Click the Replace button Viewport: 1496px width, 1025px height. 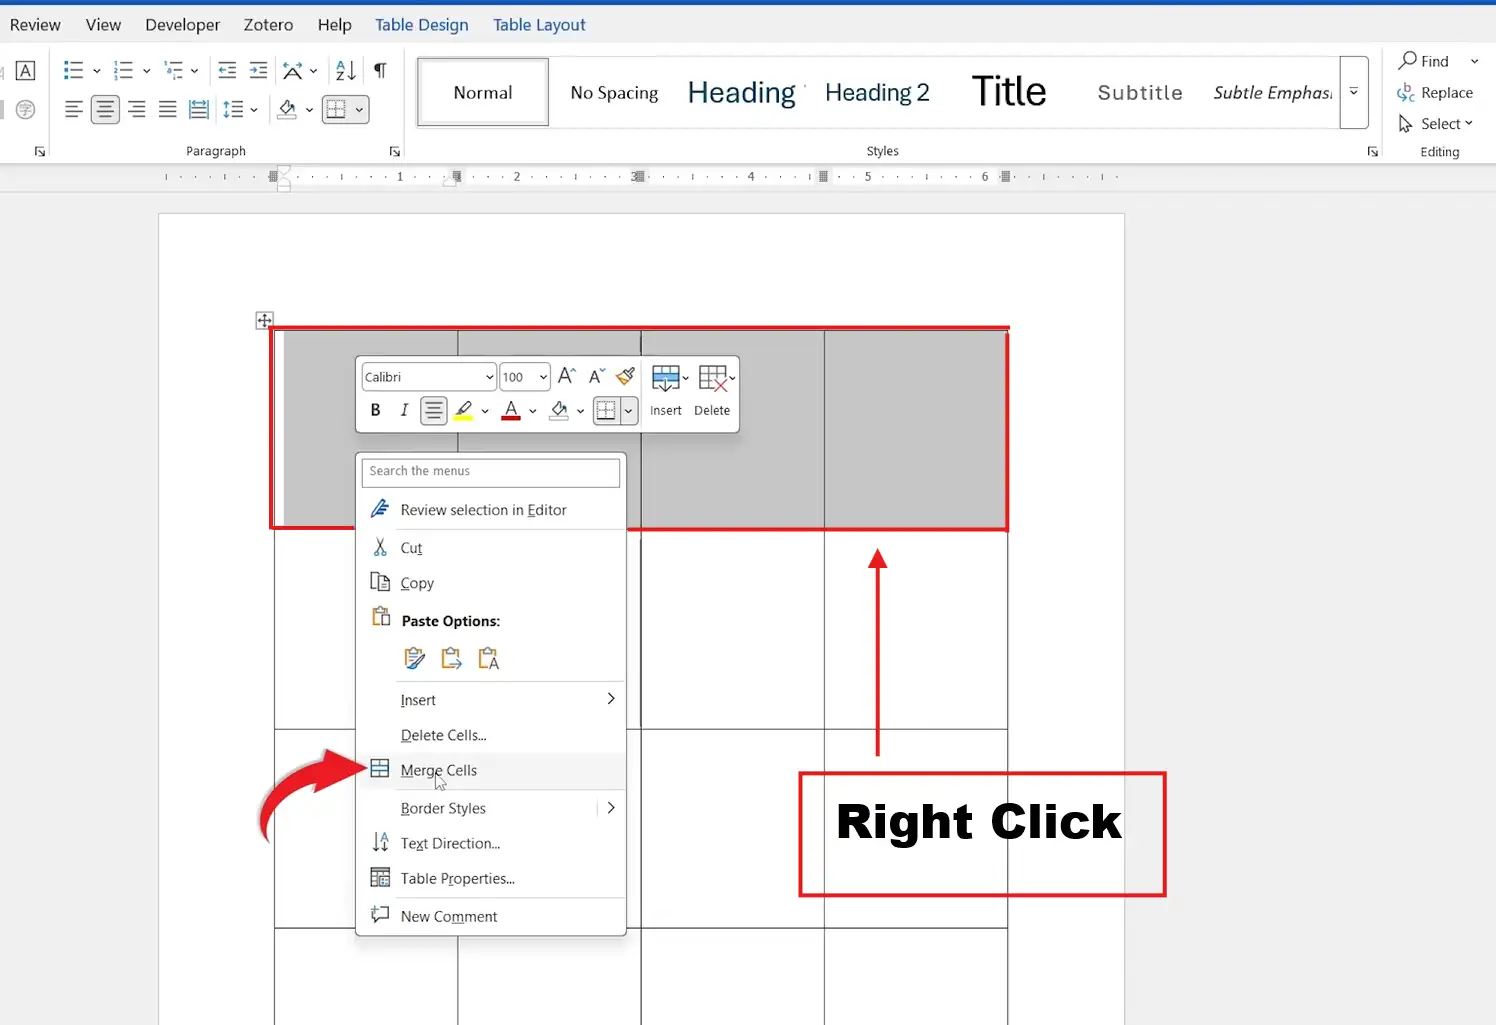(1435, 93)
